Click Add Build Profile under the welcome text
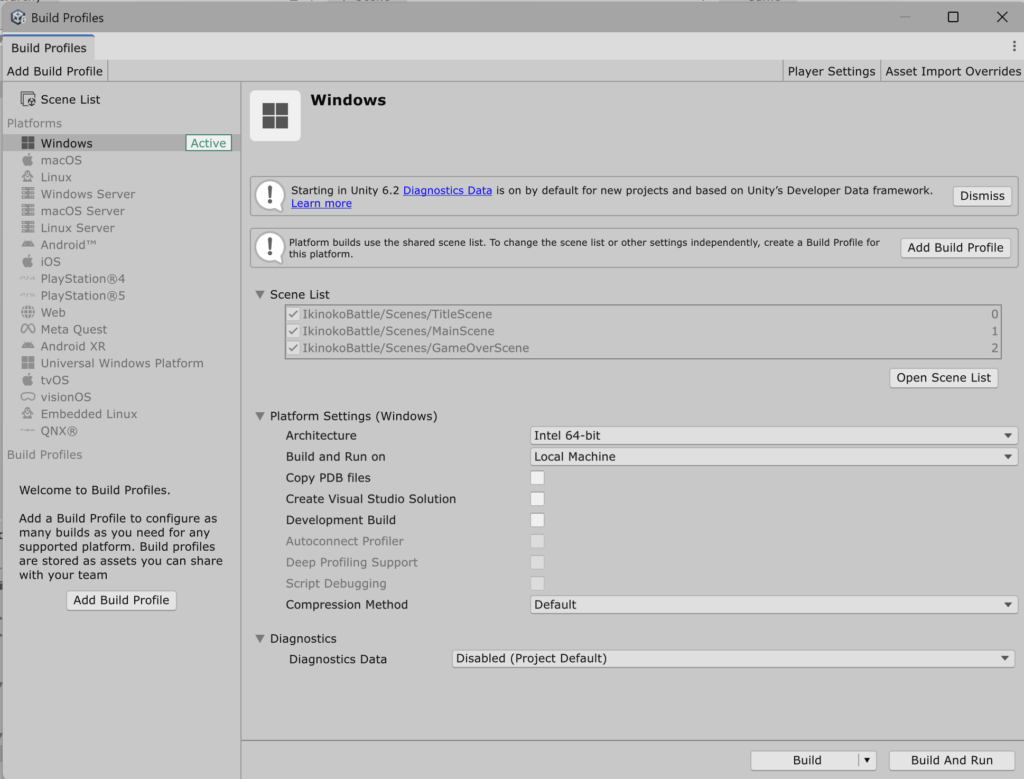Viewport: 1024px width, 779px height. (121, 600)
